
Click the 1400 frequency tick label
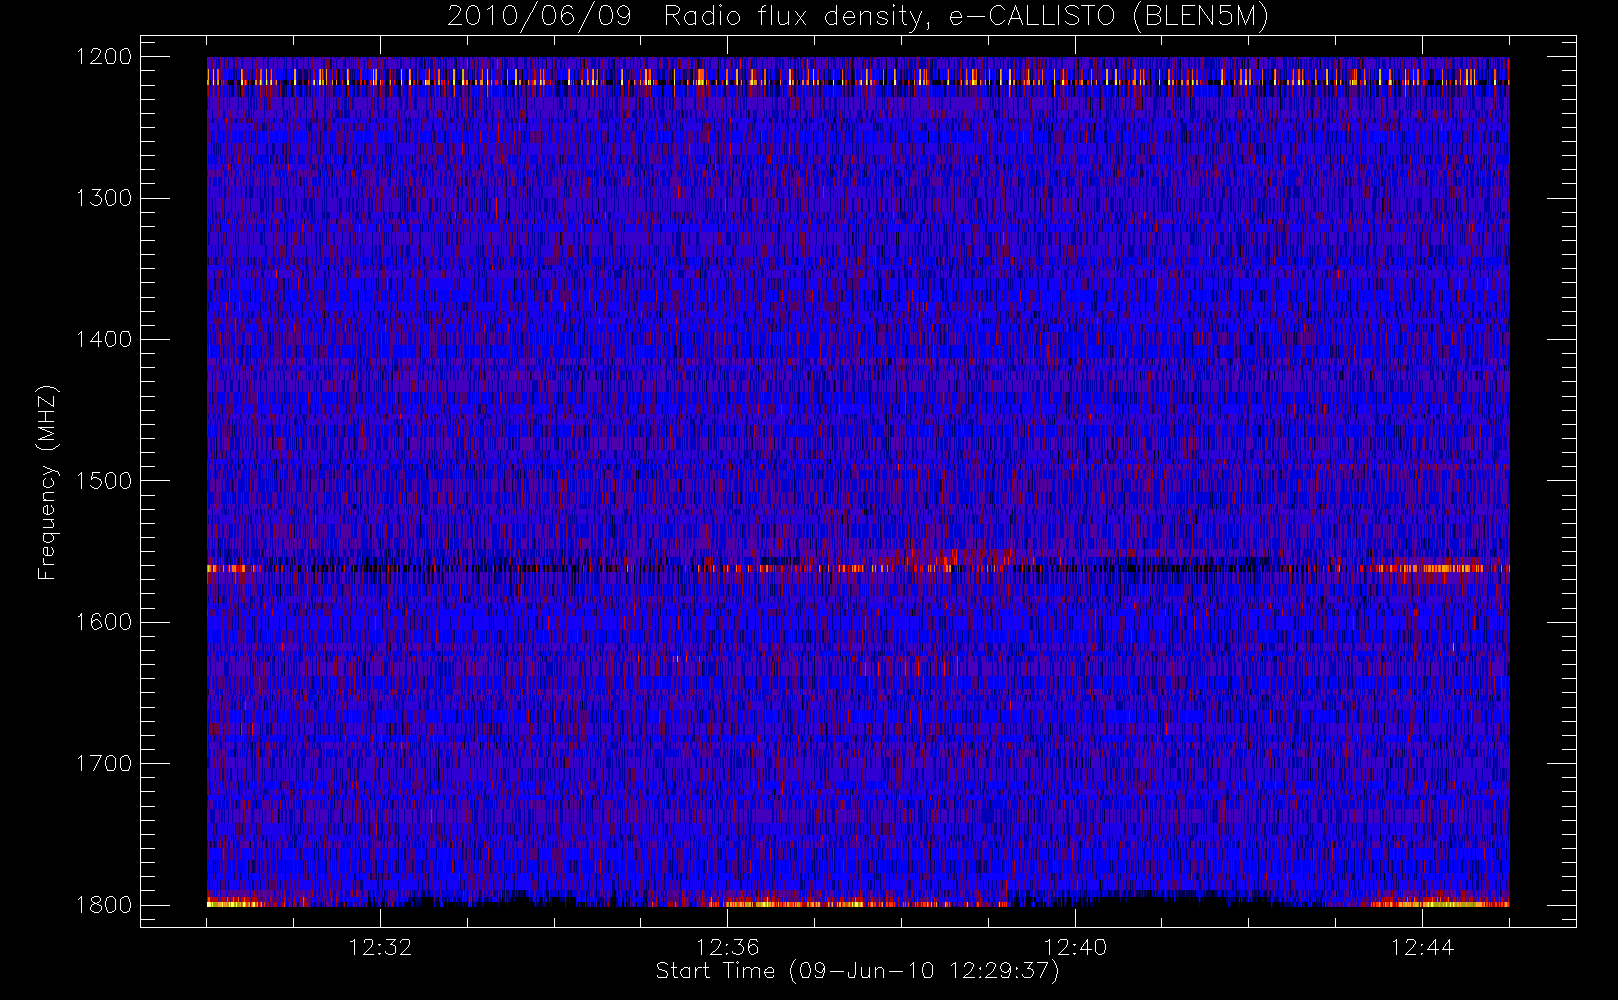click(104, 340)
